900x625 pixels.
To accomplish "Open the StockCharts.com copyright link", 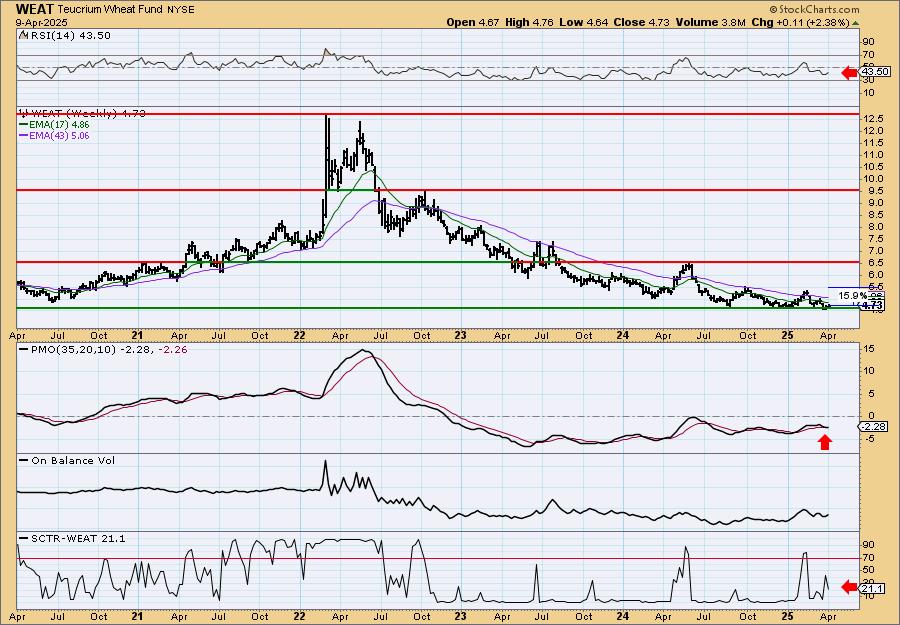I will point(814,9).
